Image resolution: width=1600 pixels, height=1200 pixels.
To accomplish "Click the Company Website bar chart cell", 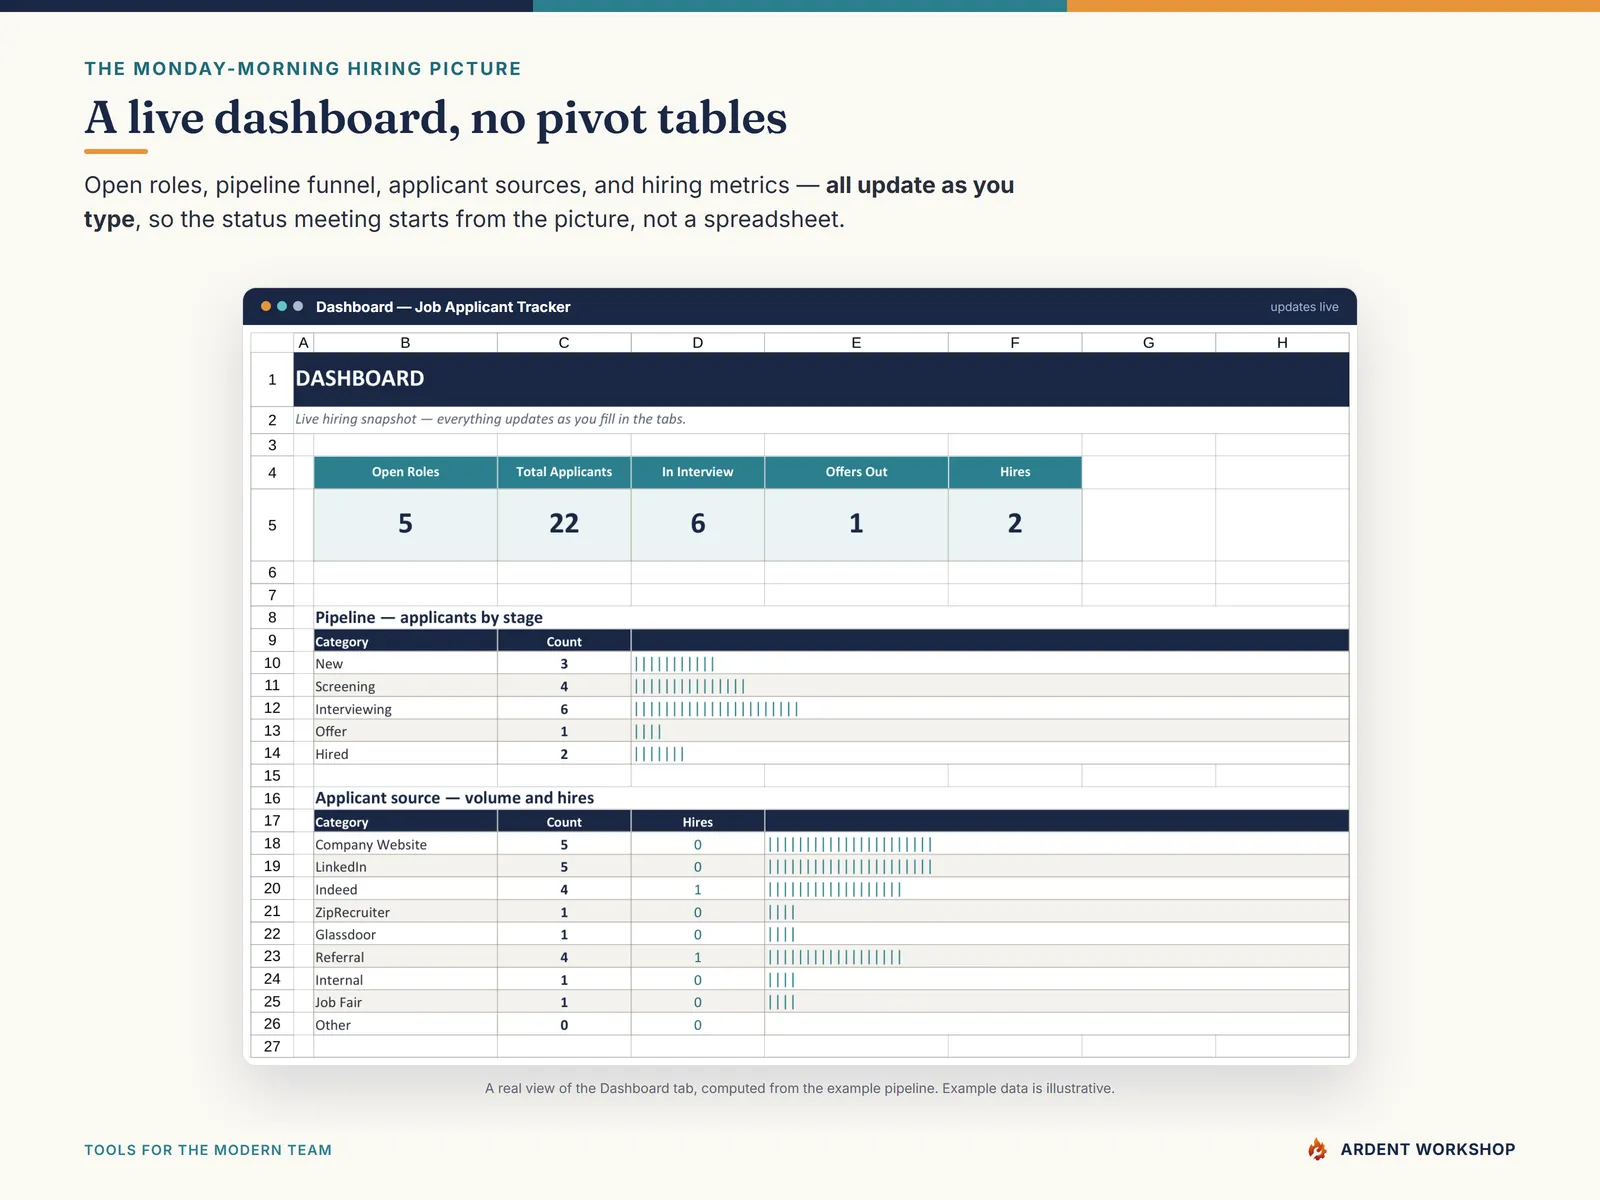I will (1057, 844).
